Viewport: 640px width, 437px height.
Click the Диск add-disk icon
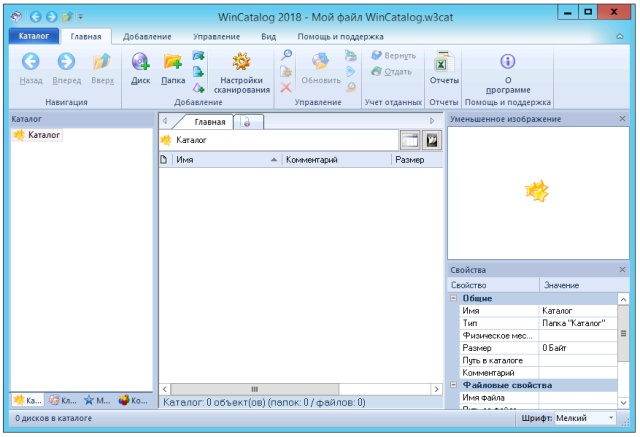pyautogui.click(x=140, y=62)
